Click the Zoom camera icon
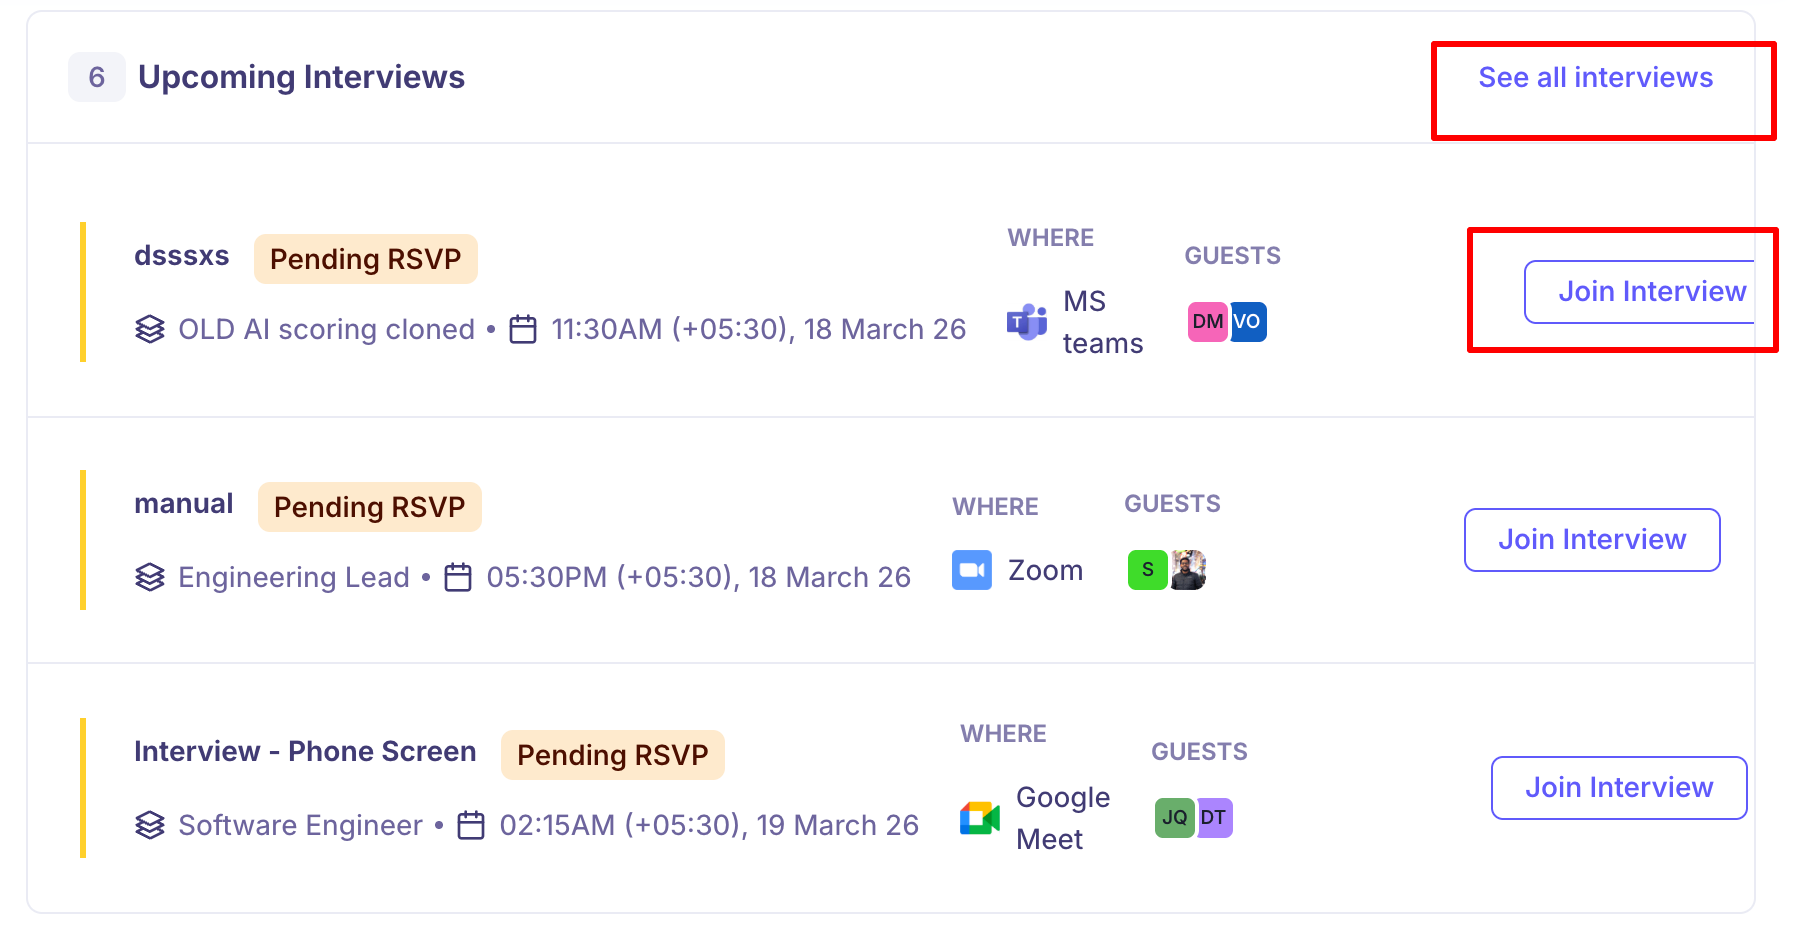The width and height of the screenshot is (1802, 930). 971,570
